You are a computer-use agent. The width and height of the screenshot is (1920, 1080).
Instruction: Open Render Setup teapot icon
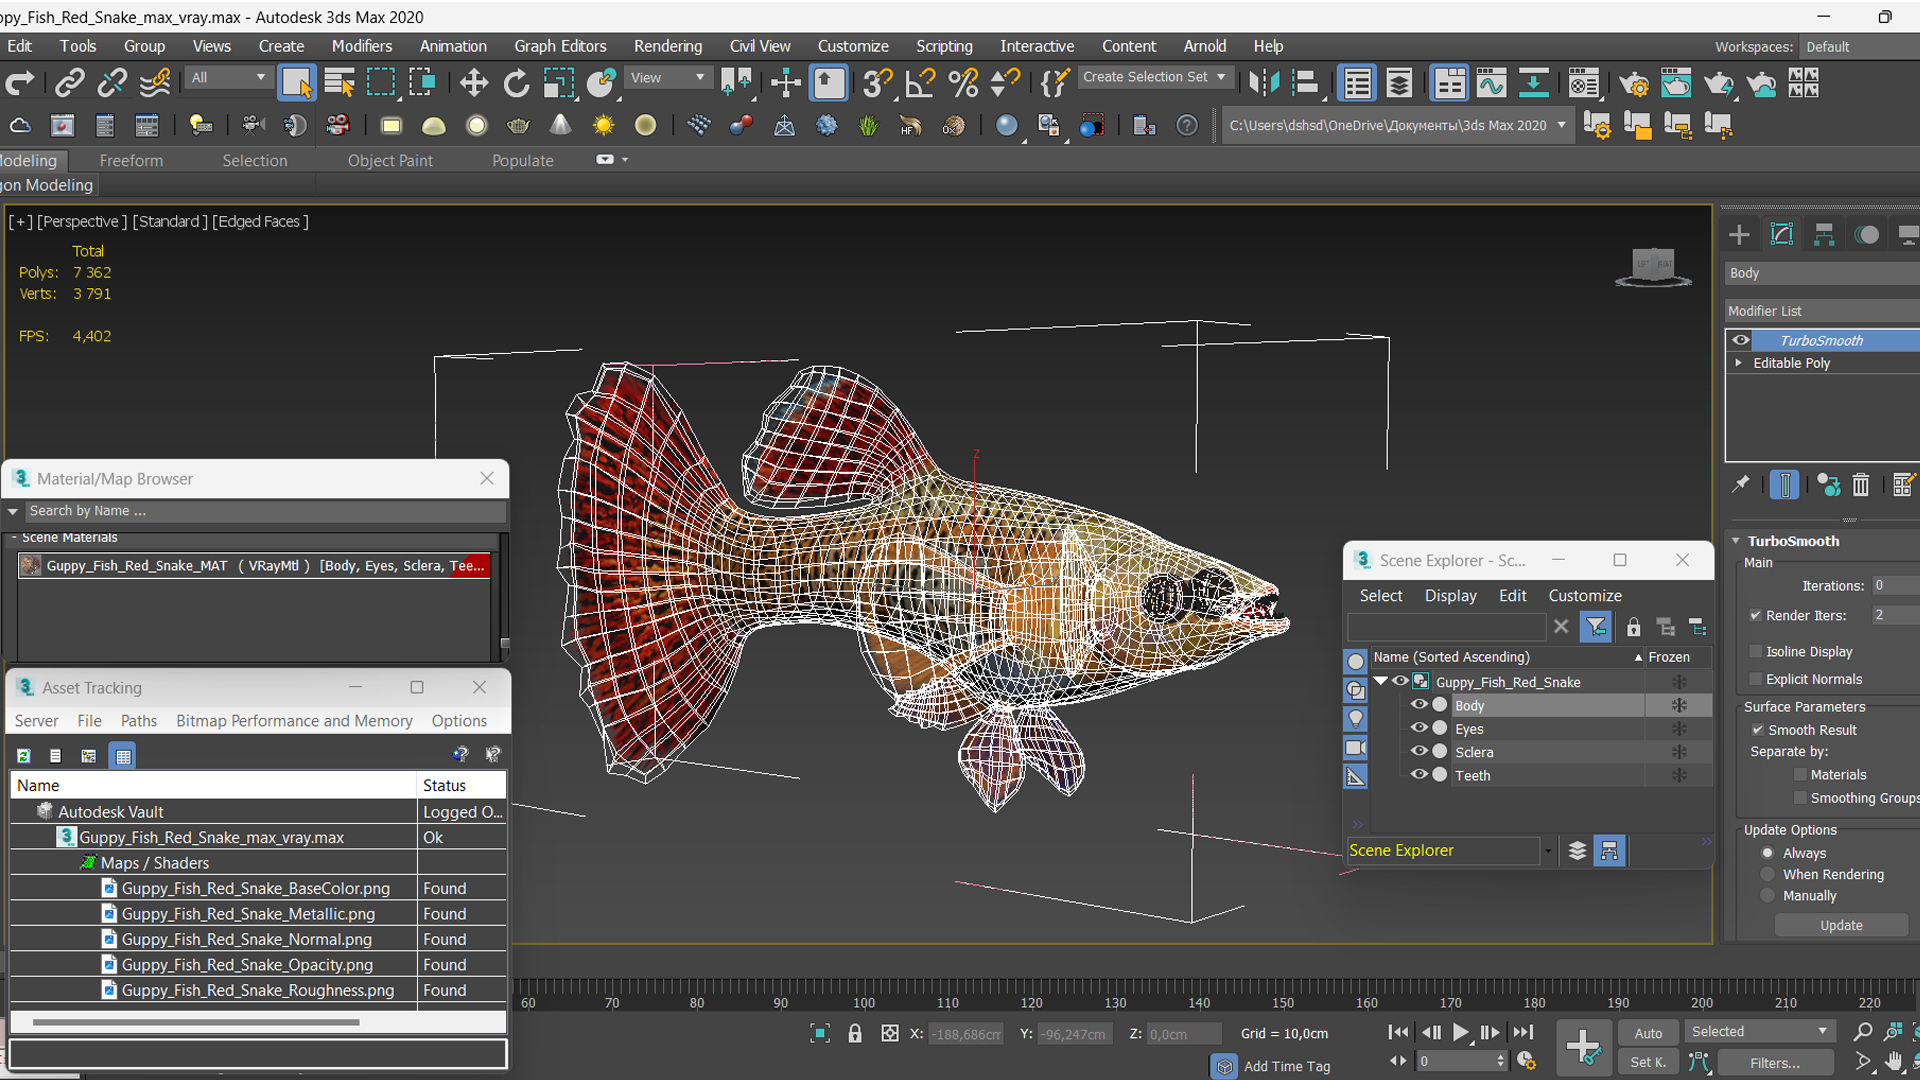(x=1634, y=83)
